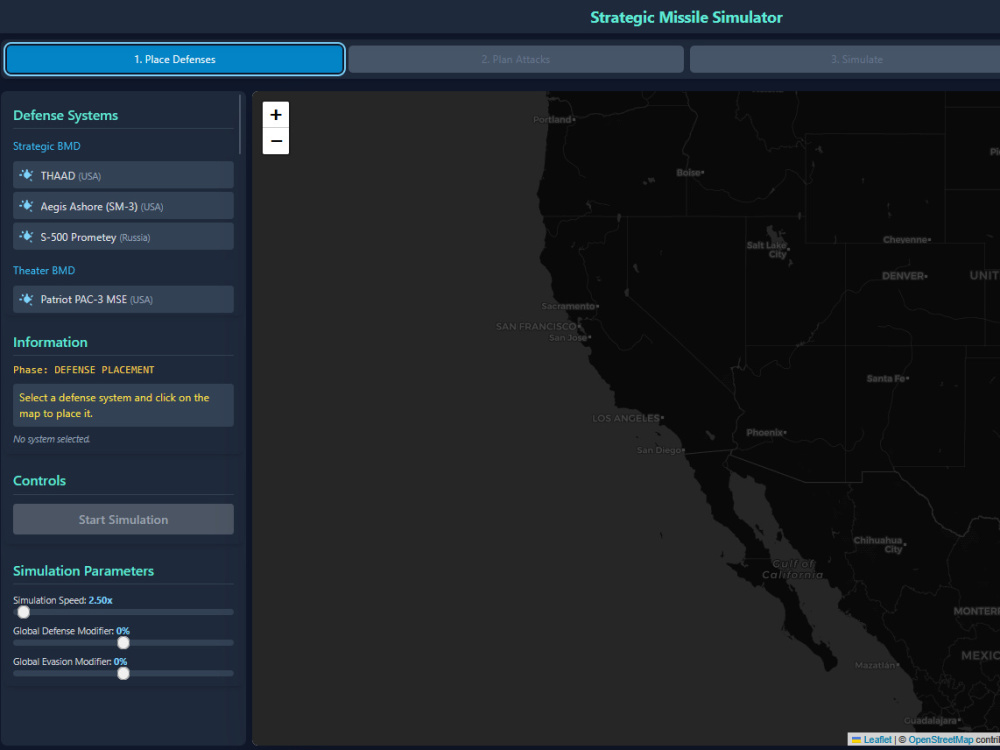
Task: Click Los Angeles on the map
Action: pos(628,418)
